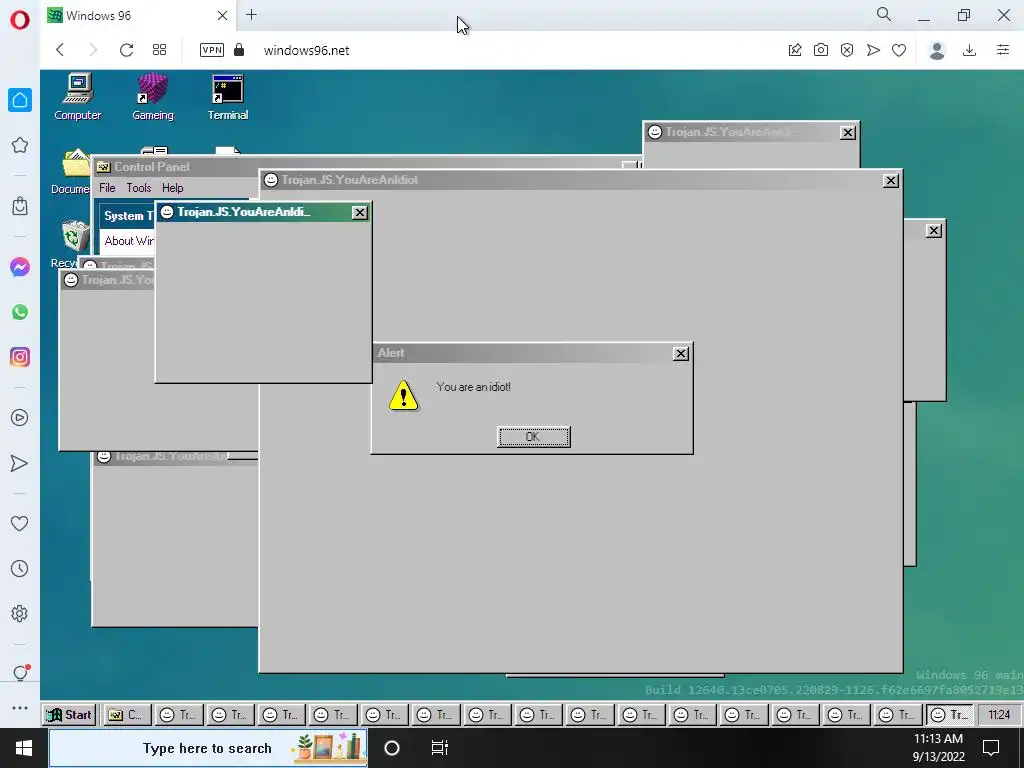Open Instagram in Opera sidebar
This screenshot has width=1024, height=768.
click(20, 357)
